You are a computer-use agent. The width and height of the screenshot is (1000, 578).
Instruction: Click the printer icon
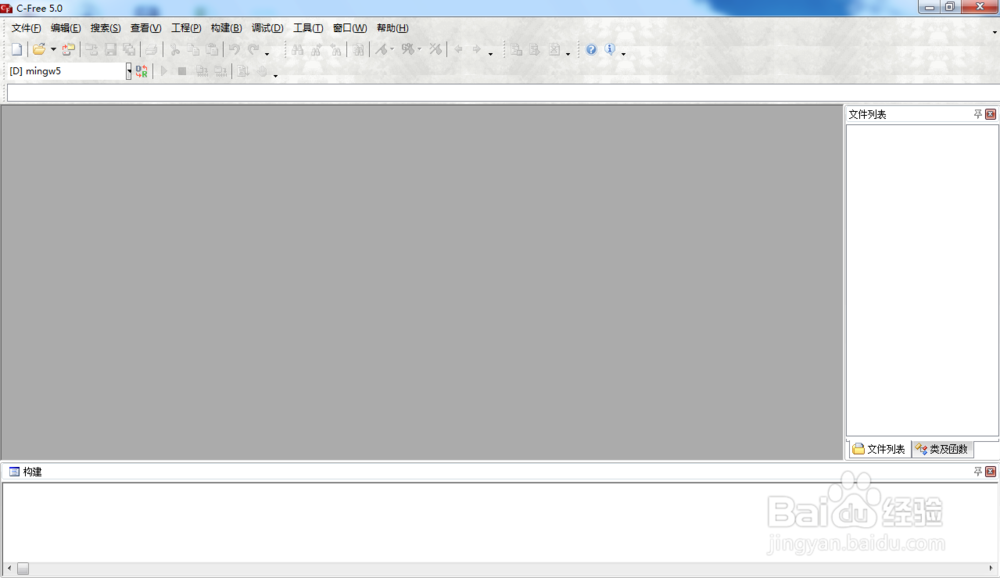pos(151,49)
